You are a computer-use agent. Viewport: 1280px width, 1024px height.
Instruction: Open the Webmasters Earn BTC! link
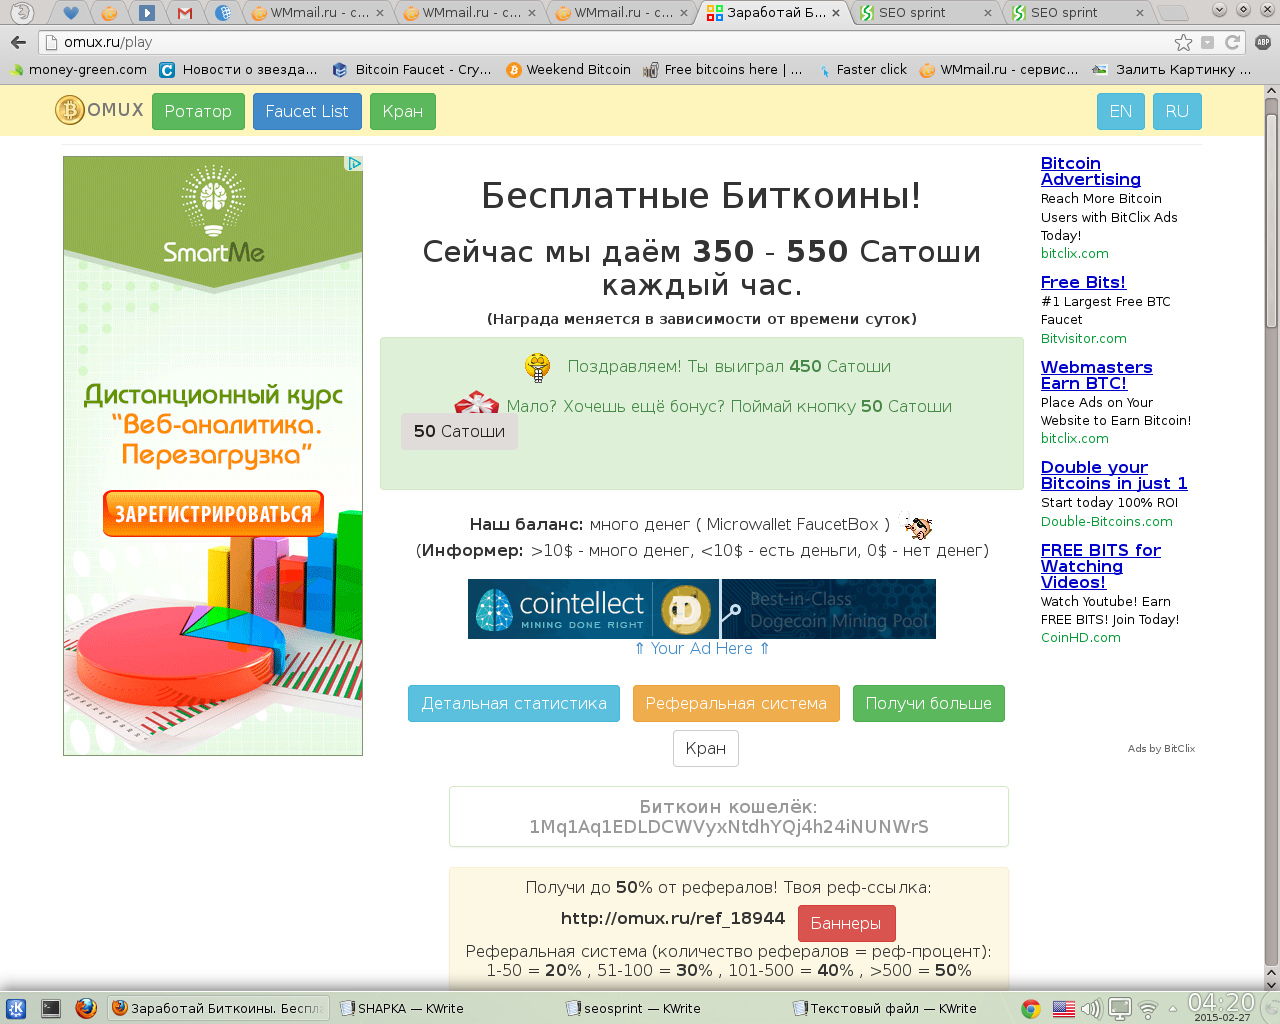(1097, 375)
